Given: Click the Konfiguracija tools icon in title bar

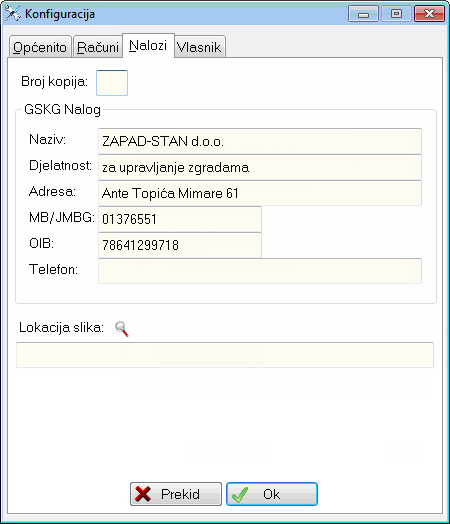Looking at the screenshot, I should [x=12, y=13].
